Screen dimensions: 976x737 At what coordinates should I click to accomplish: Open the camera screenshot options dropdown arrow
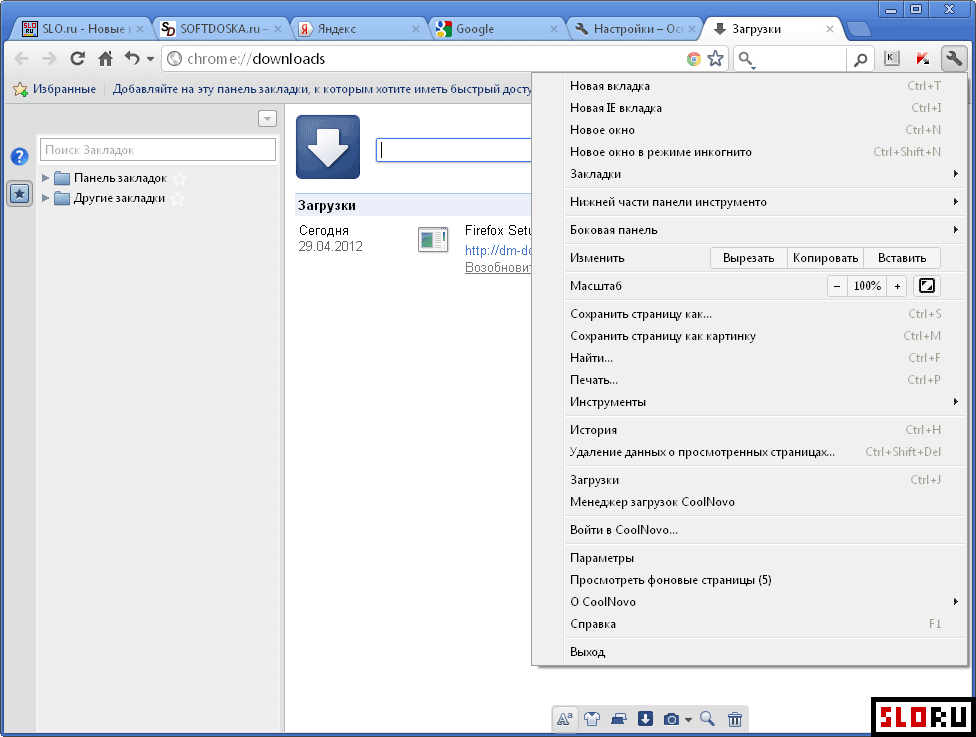[x=688, y=720]
